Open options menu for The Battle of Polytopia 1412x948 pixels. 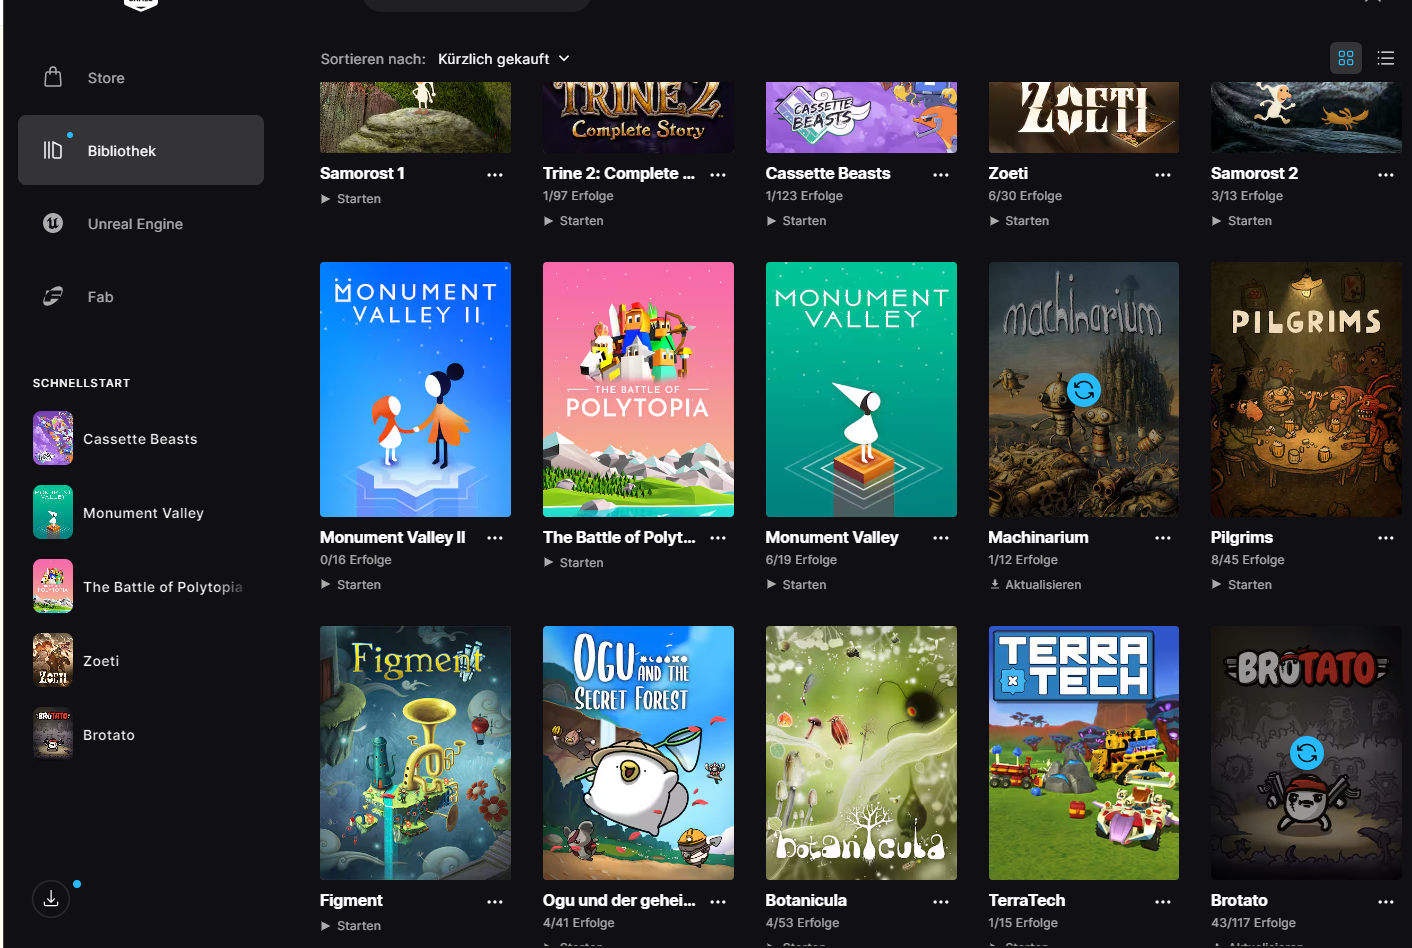(x=718, y=538)
